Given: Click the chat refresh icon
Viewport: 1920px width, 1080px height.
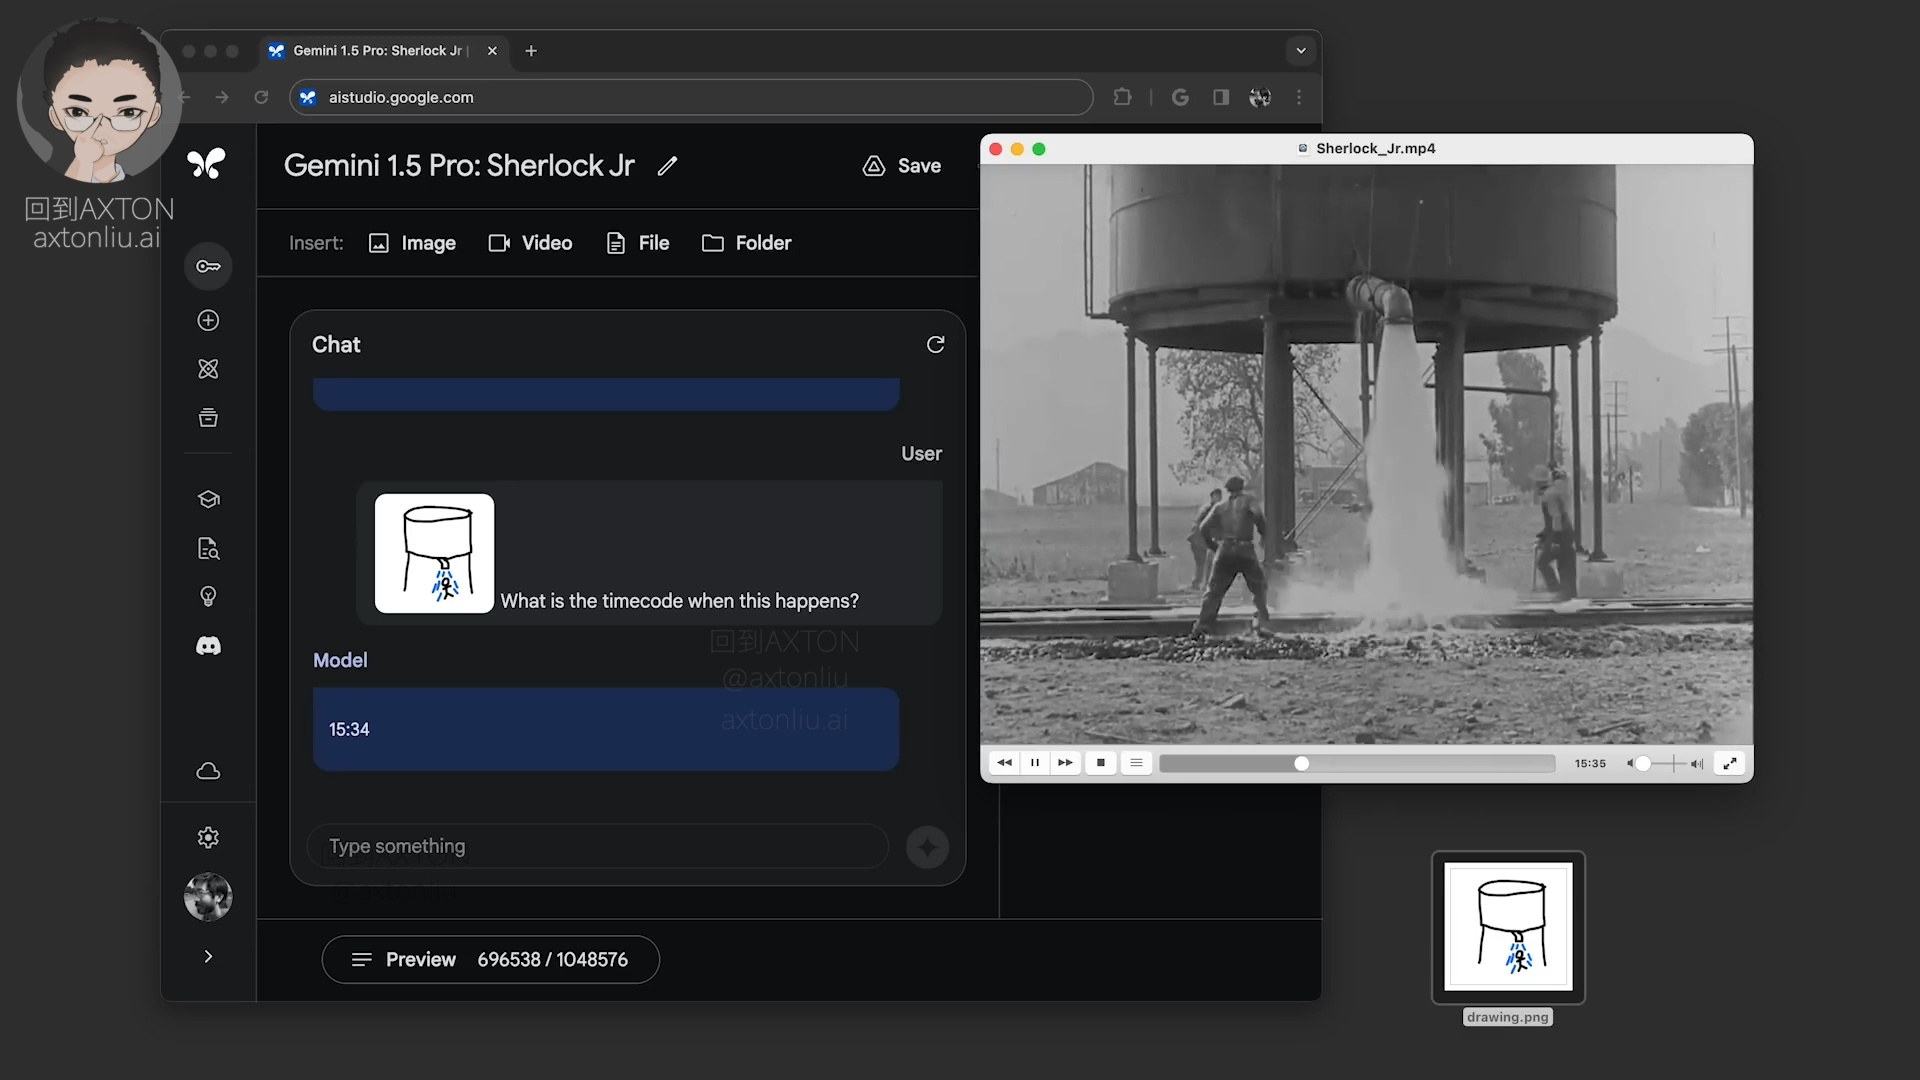Looking at the screenshot, I should tap(935, 344).
